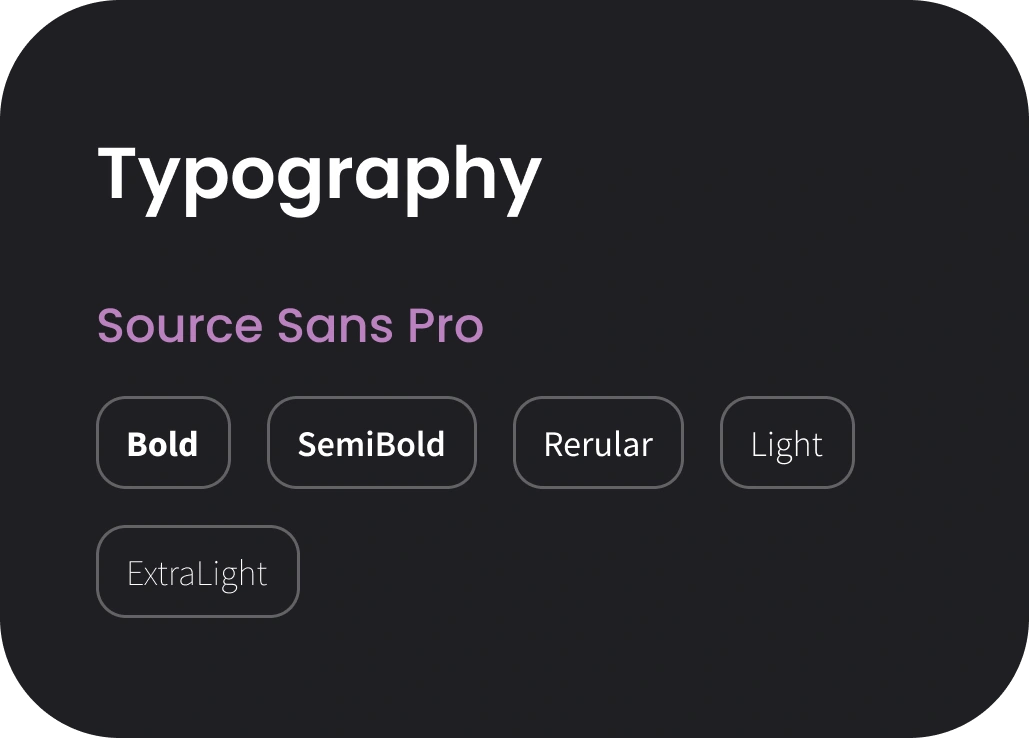Choose the SemiBold font weight
Viewport: 1029px width, 738px height.
pyautogui.click(x=371, y=443)
